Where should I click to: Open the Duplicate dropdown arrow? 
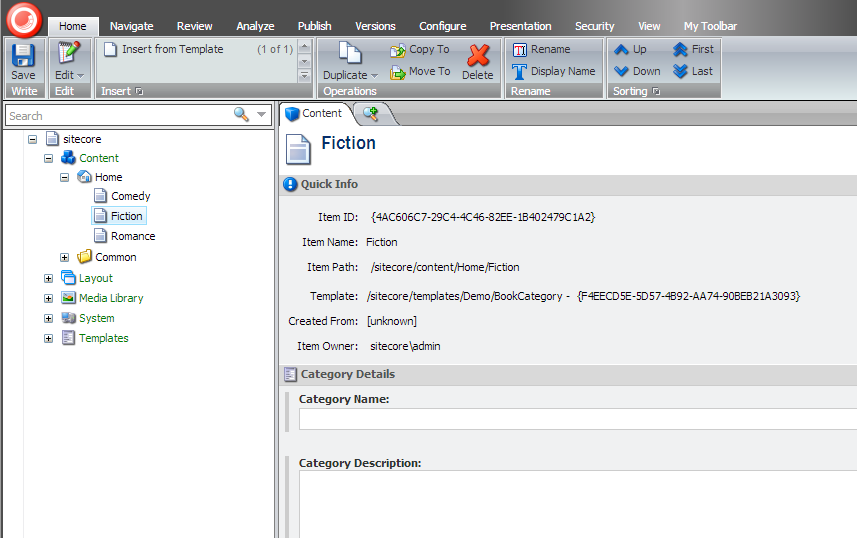pyautogui.click(x=374, y=76)
